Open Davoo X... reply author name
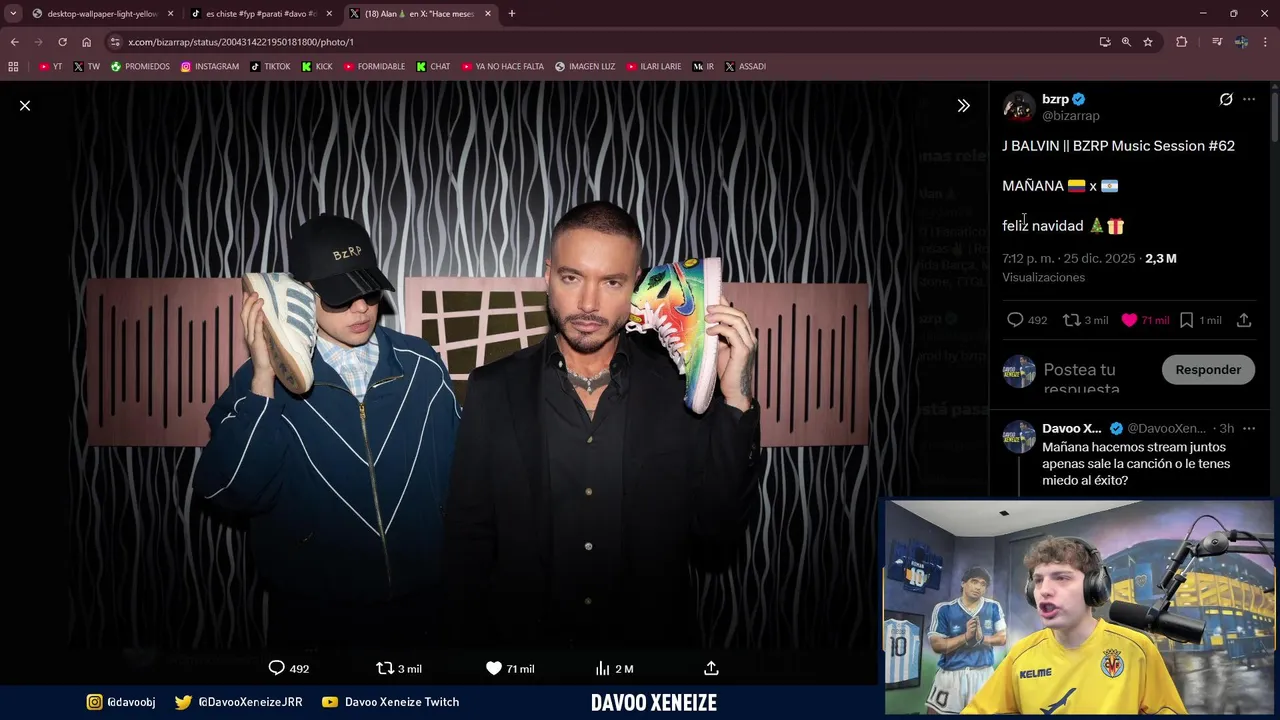 pyautogui.click(x=1072, y=428)
